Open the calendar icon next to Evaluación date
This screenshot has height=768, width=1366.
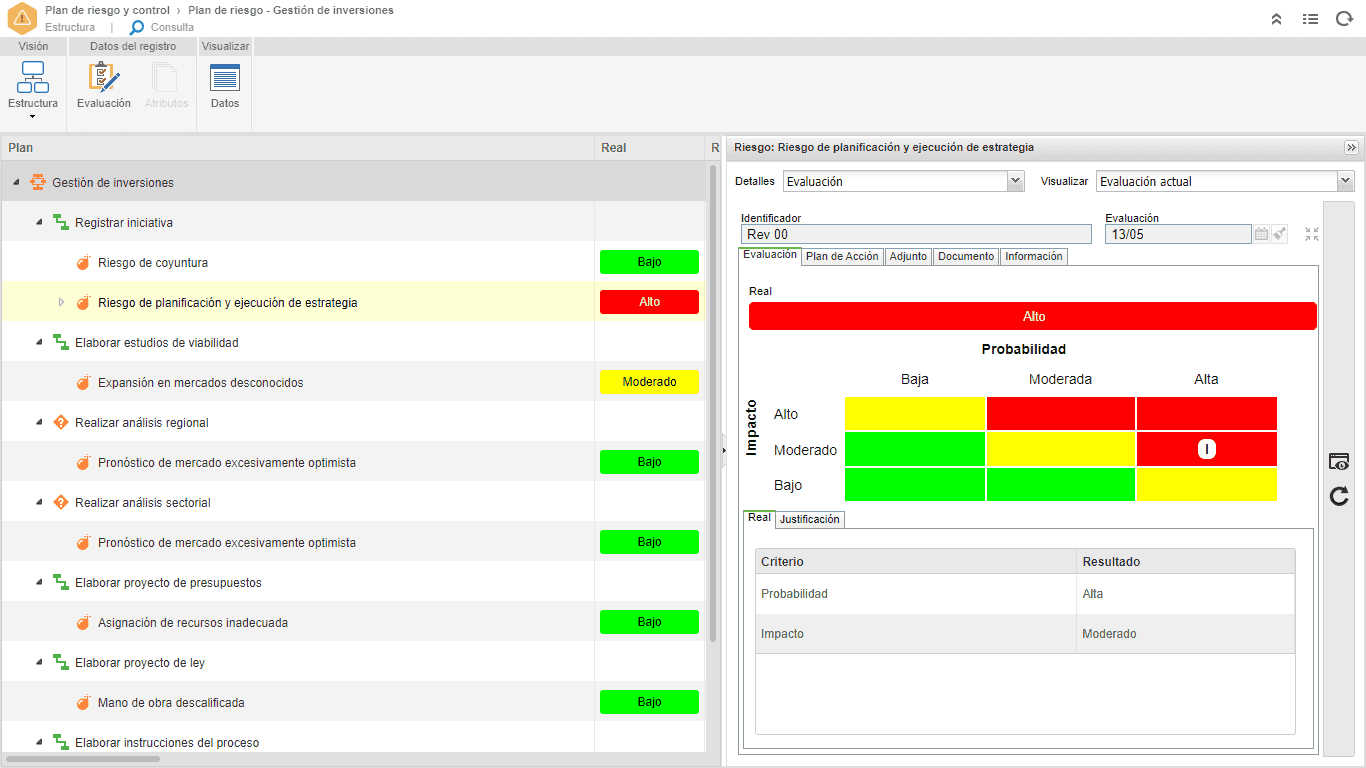tap(1262, 234)
